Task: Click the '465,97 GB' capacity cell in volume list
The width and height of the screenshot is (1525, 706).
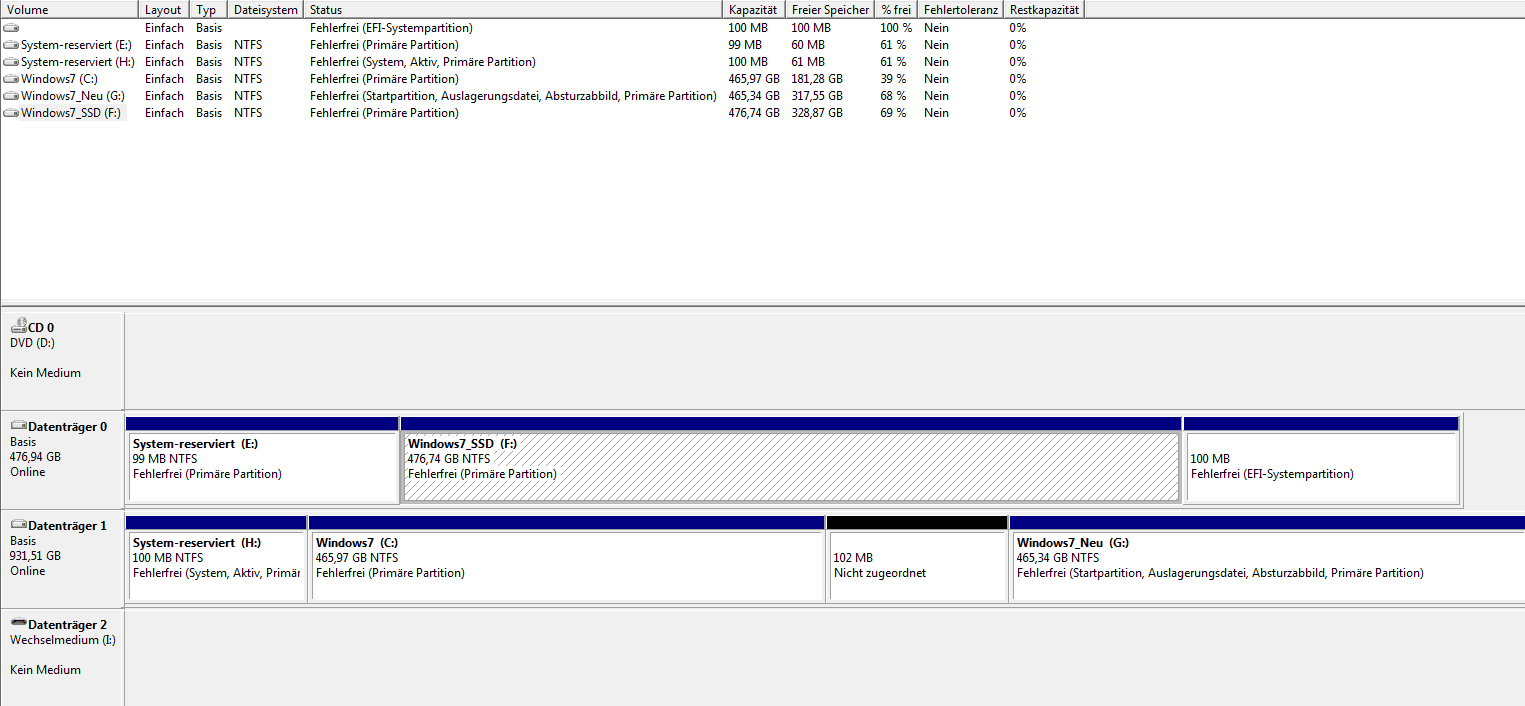Action: 754,79
